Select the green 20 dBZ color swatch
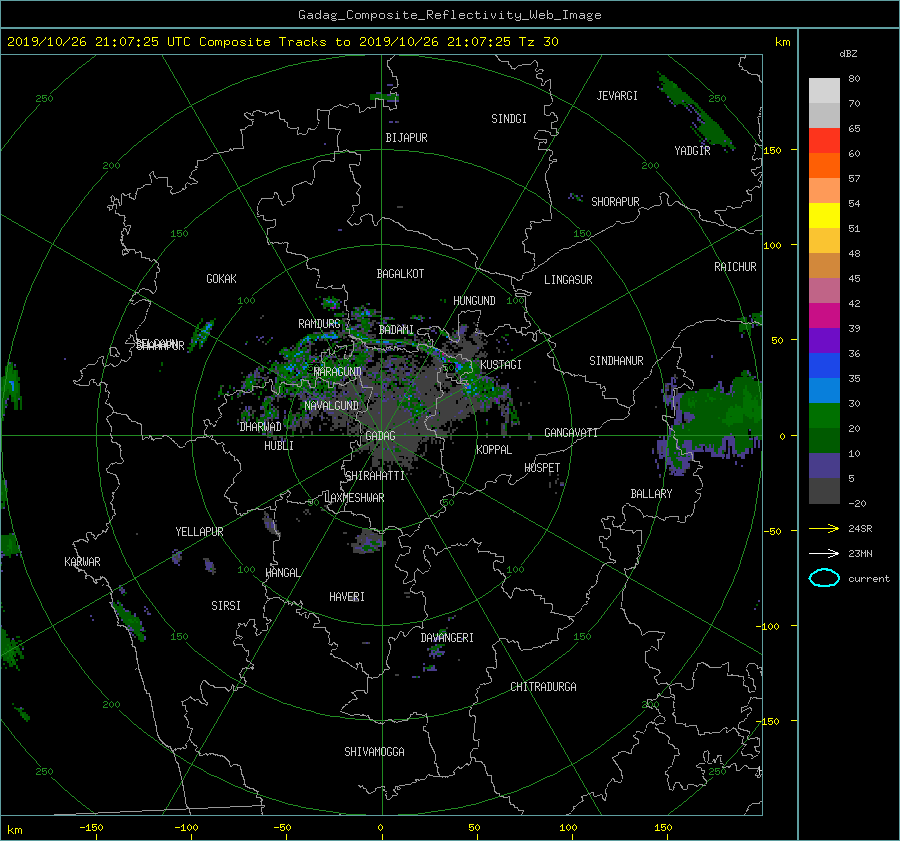This screenshot has height=841, width=900. click(x=824, y=416)
